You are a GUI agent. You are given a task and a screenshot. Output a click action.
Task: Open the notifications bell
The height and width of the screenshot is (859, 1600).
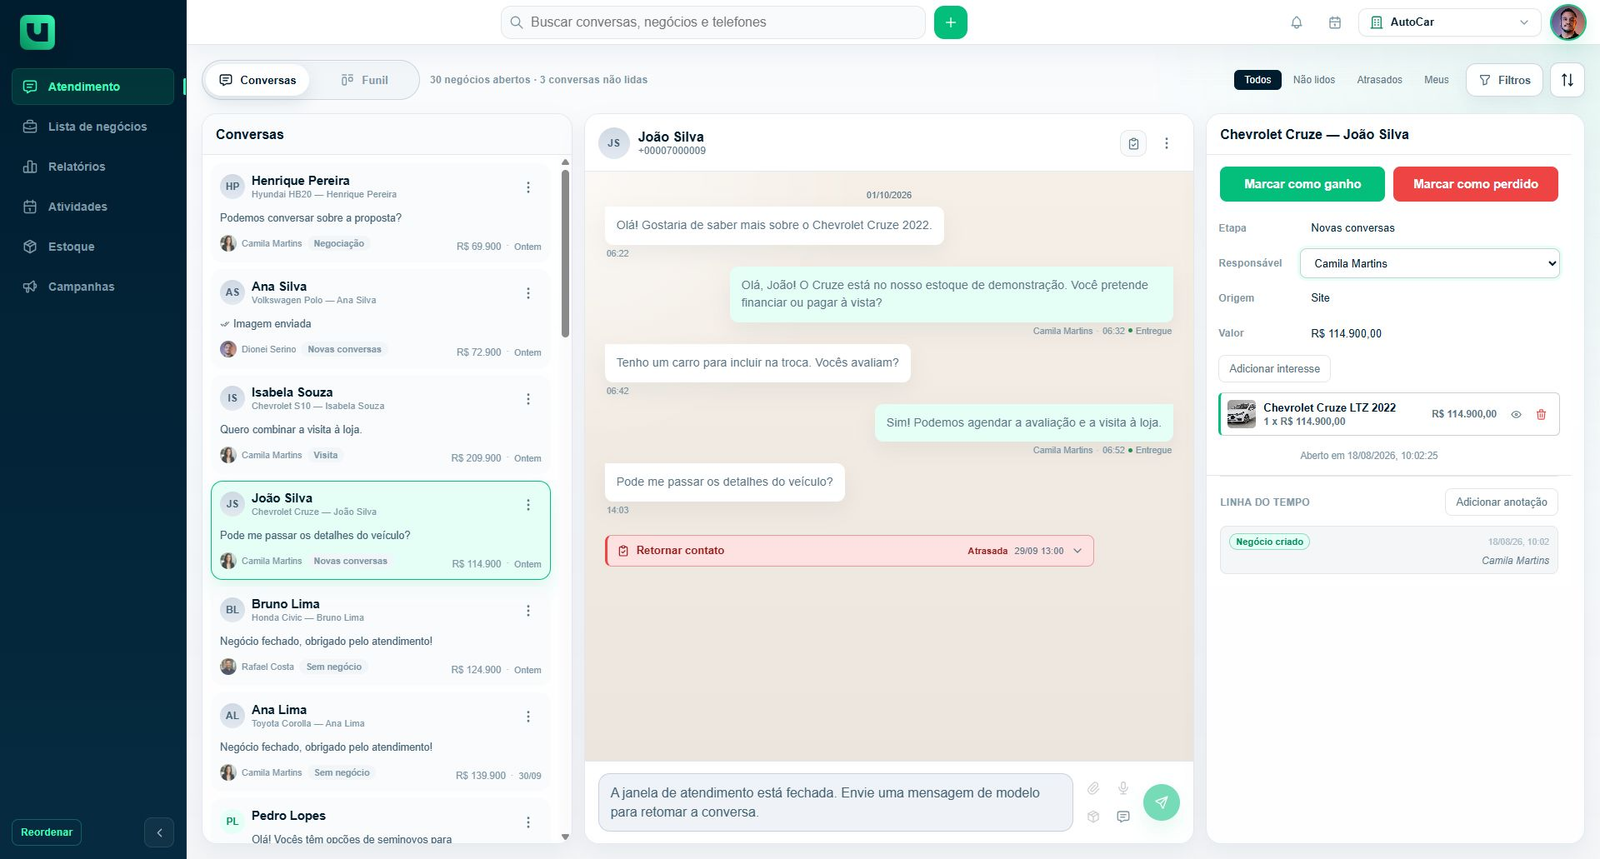pyautogui.click(x=1296, y=22)
